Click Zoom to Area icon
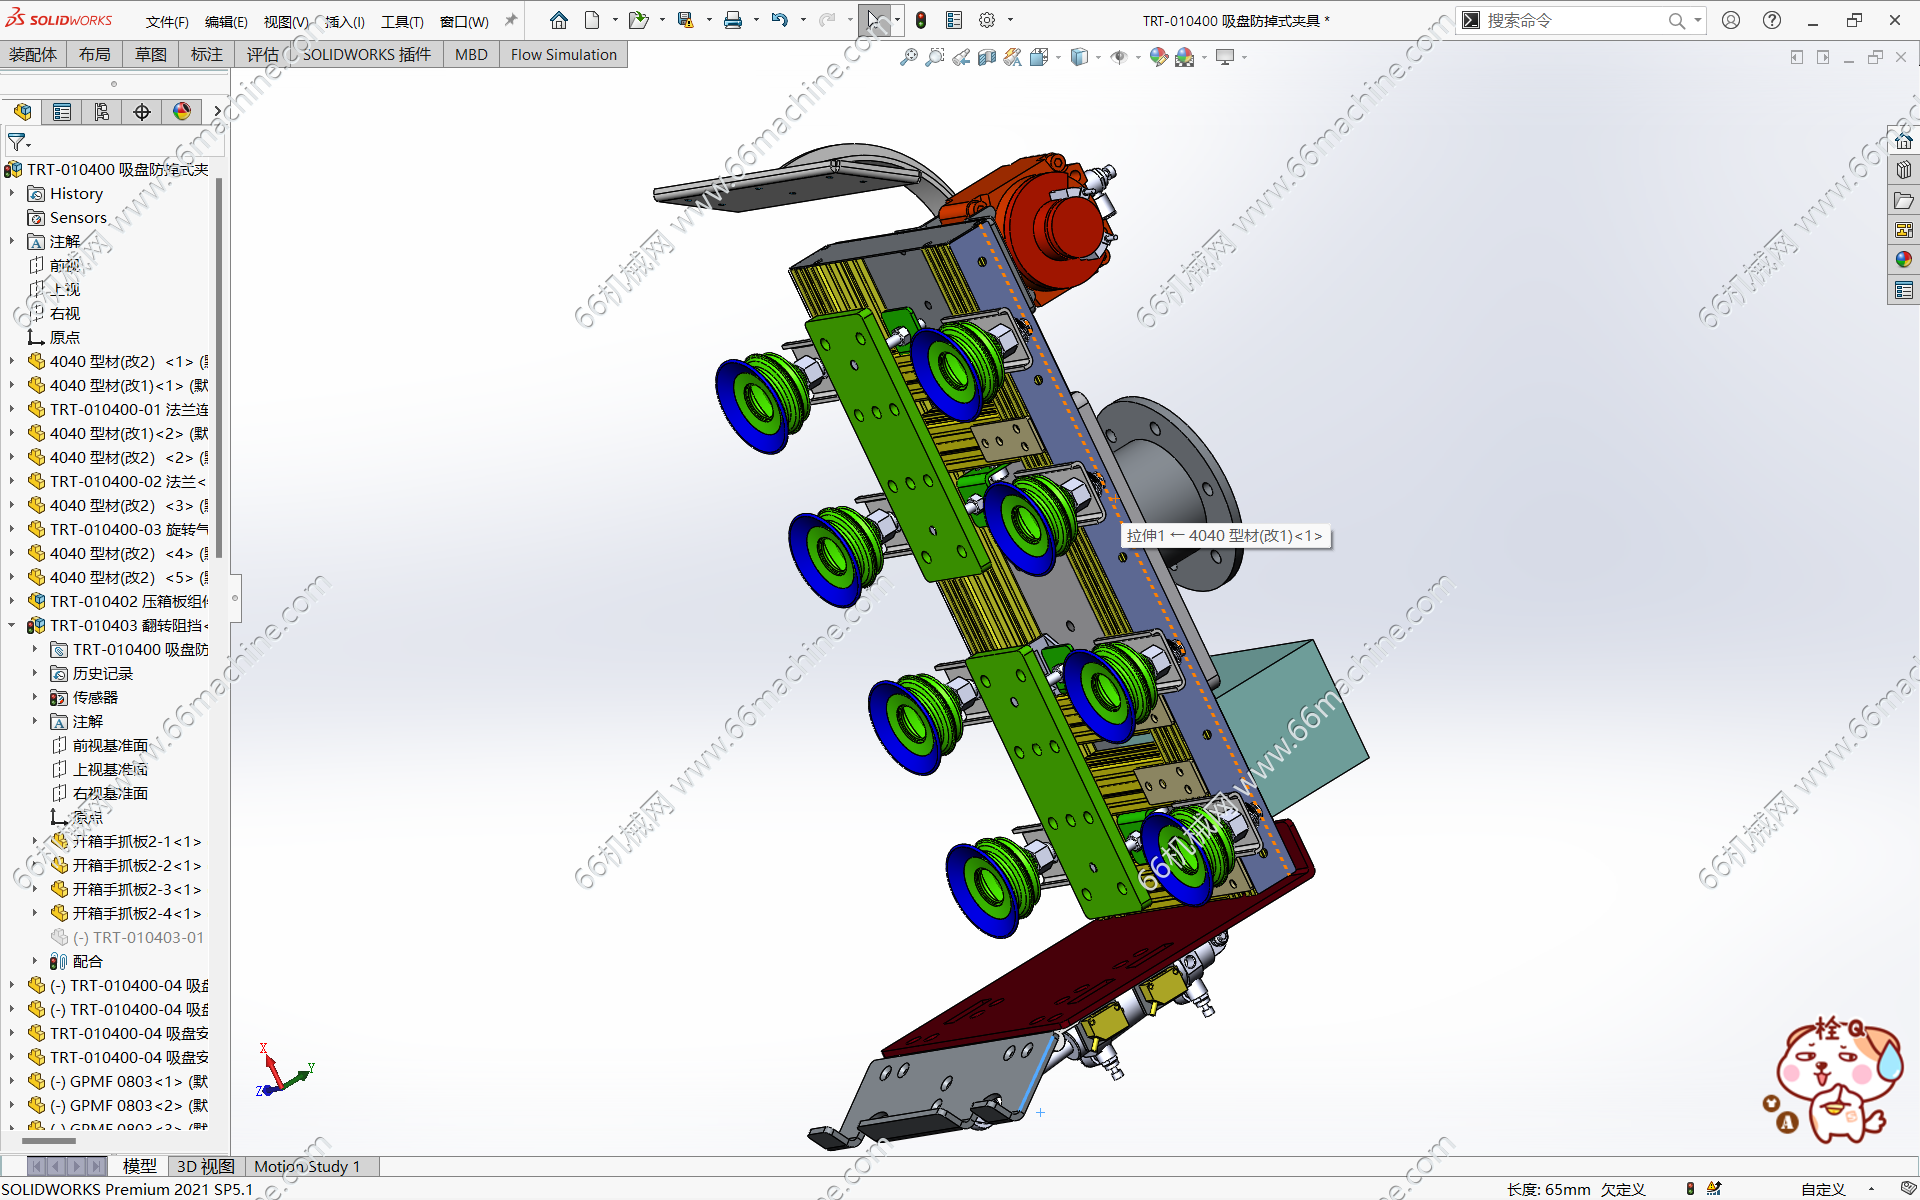This screenshot has width=1920, height=1200. click(934, 57)
